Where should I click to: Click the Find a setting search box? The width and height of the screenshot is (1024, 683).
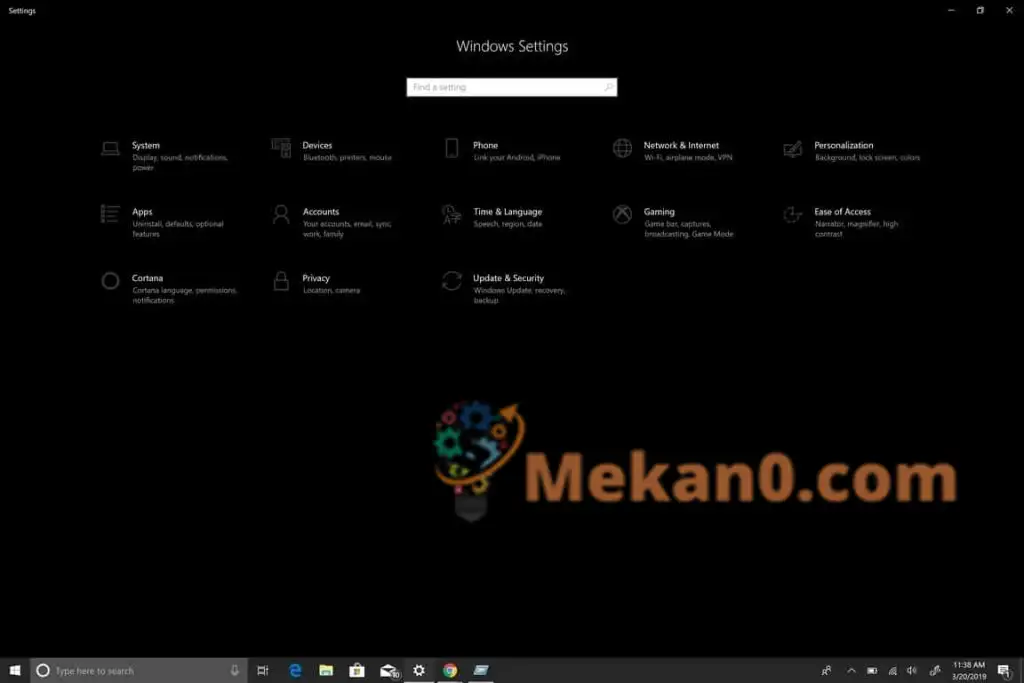tap(511, 87)
